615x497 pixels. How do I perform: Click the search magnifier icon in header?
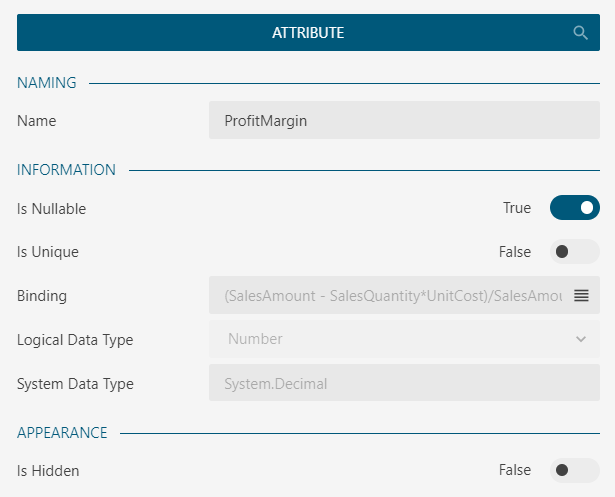click(x=580, y=33)
